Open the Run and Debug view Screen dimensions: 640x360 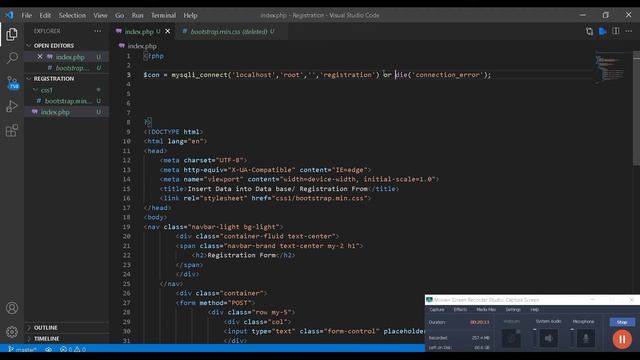(12, 106)
